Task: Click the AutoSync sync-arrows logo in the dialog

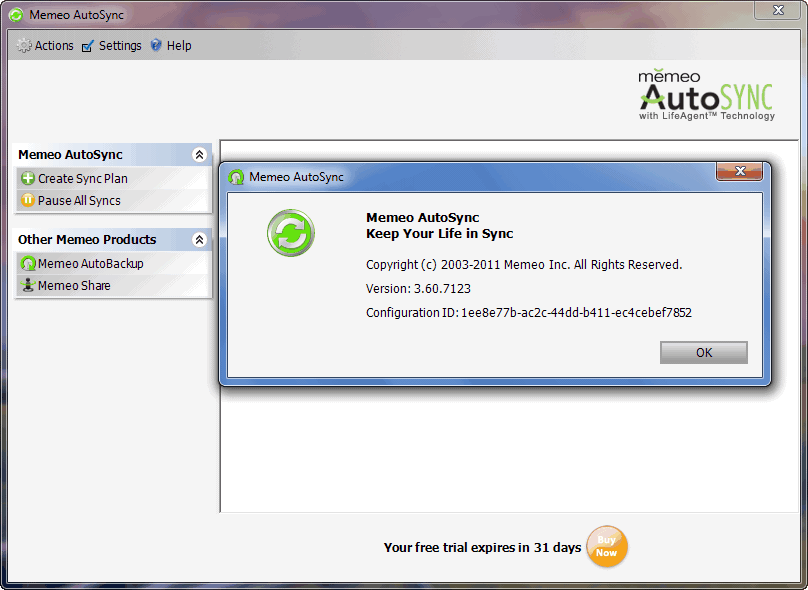Action: click(x=290, y=233)
